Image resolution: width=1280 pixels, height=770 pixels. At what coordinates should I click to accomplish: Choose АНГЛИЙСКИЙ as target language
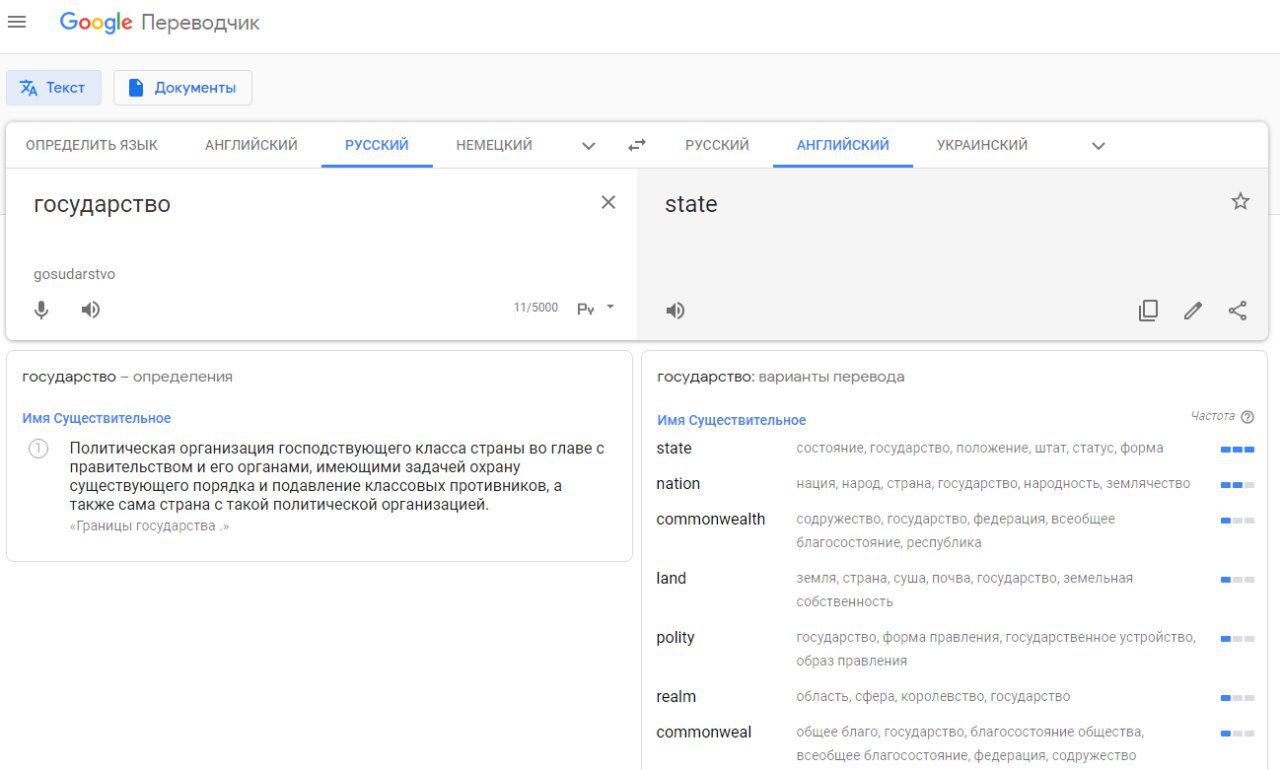(843, 145)
